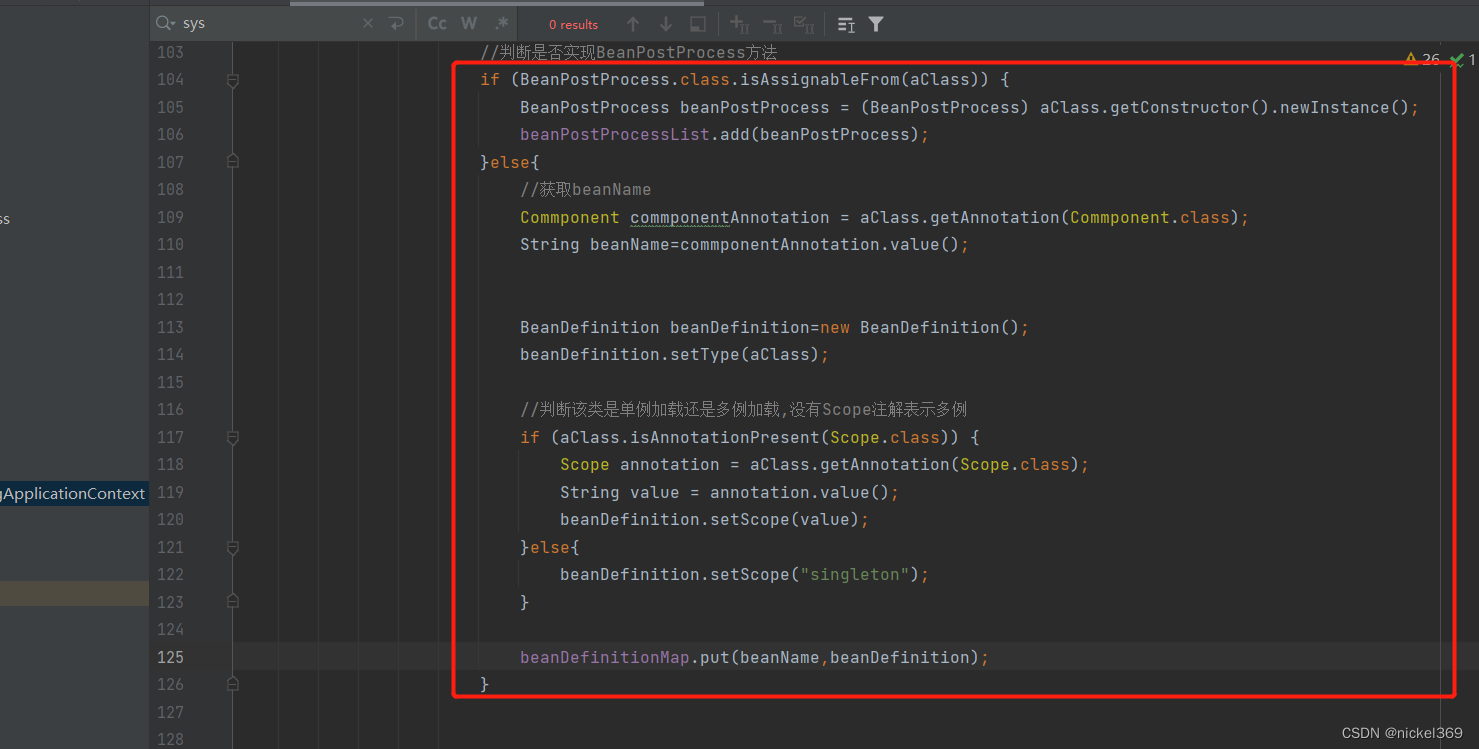Image resolution: width=1479 pixels, height=749 pixels.
Task: Click fold end marker at line 123
Action: pos(233,602)
